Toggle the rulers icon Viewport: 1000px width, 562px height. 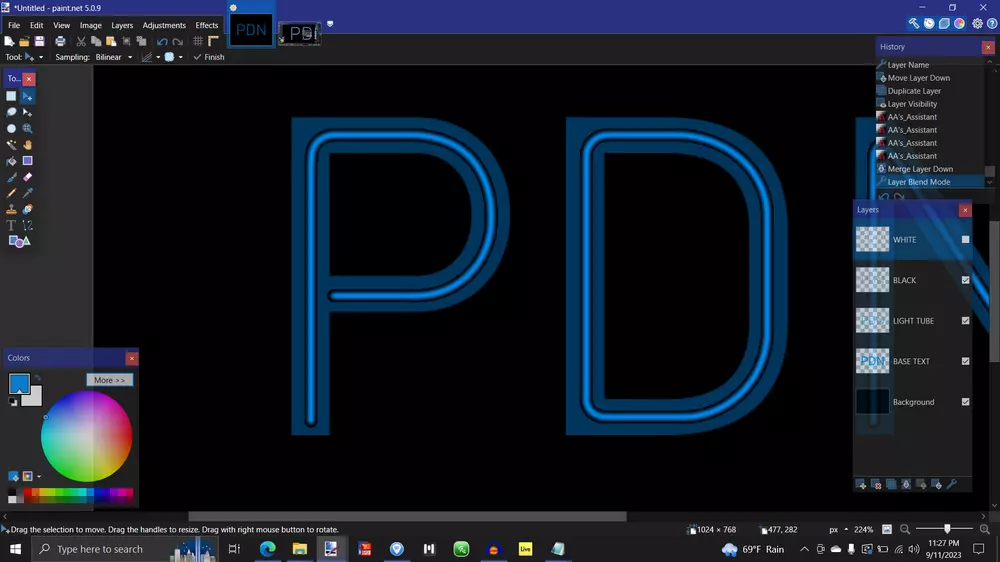pyautogui.click(x=214, y=41)
